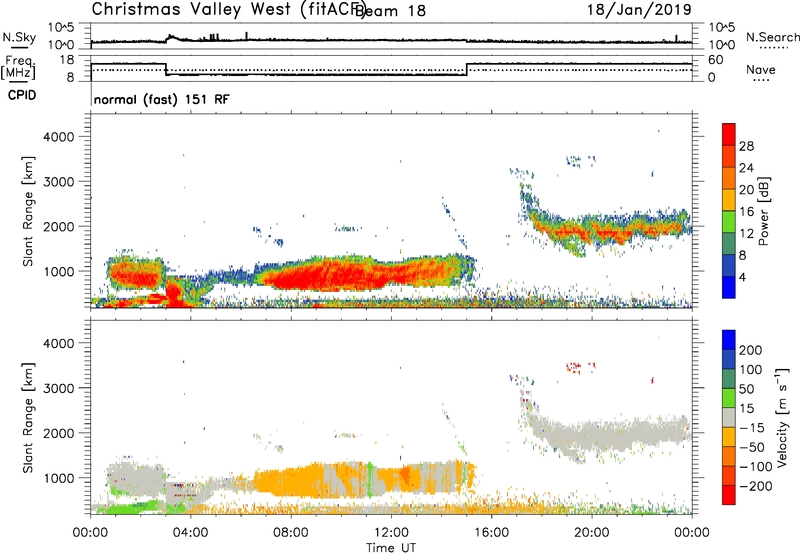Select the dark blue bottom of Power colorbar

(x=729, y=287)
